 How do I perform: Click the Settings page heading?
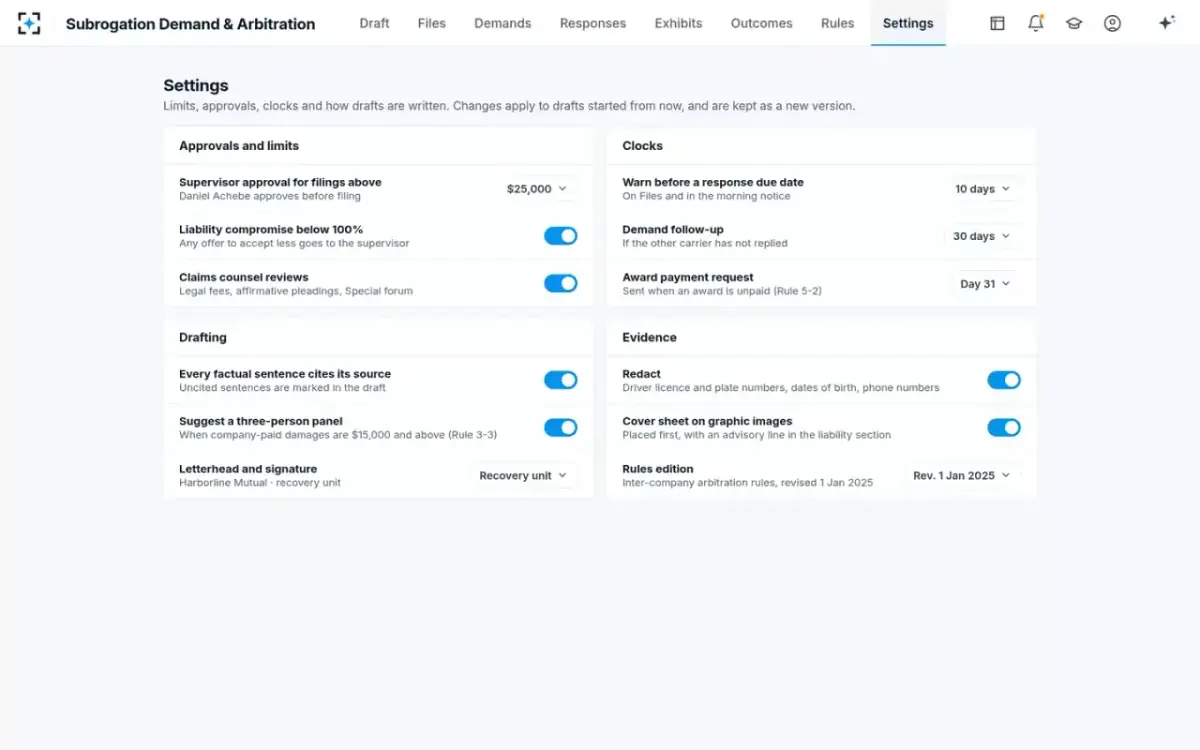click(x=196, y=86)
